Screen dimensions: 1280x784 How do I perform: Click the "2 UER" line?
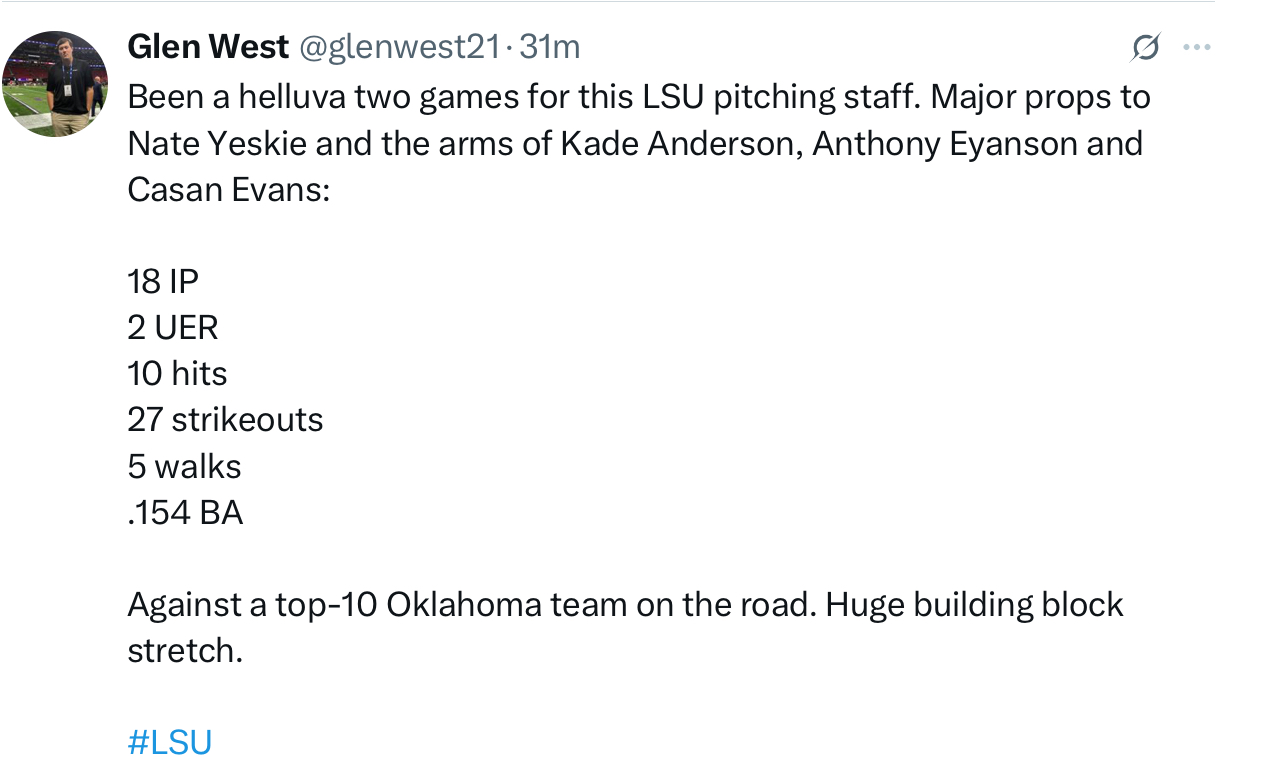point(172,327)
